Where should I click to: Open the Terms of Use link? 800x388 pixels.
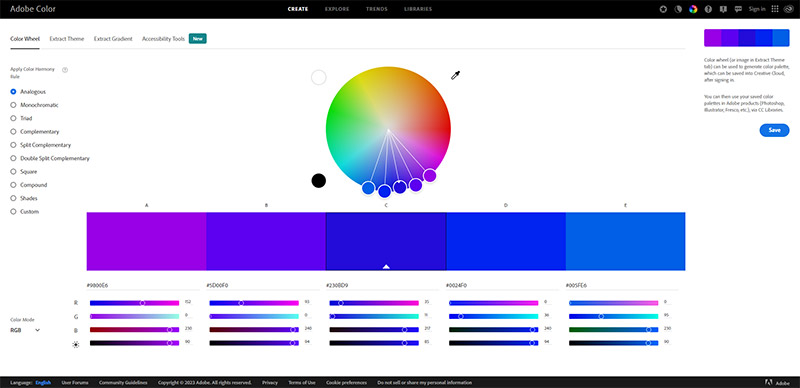coord(302,382)
